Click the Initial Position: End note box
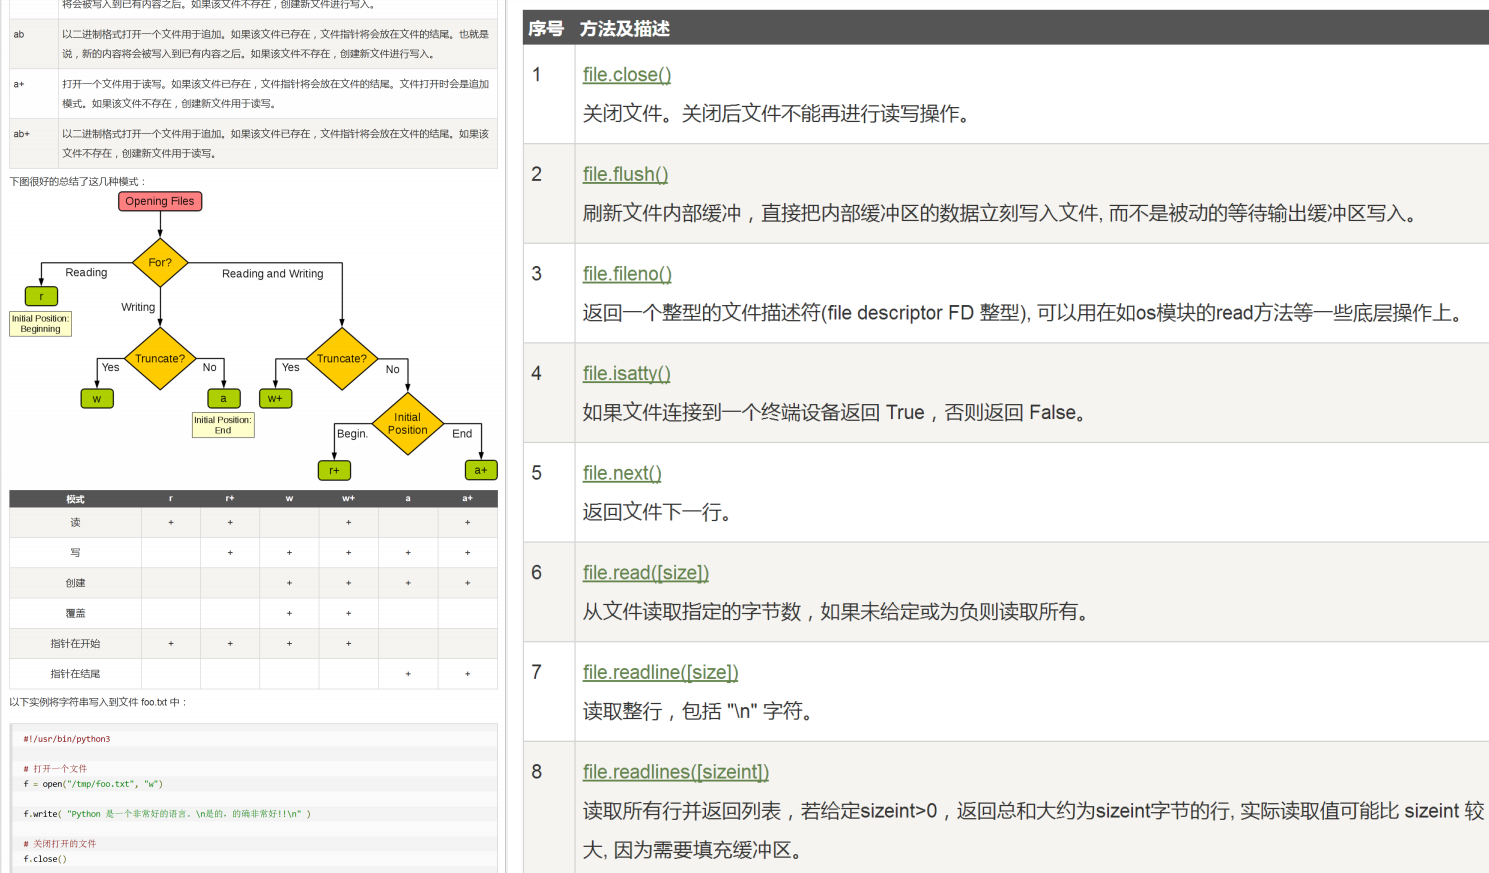1489x873 pixels. (x=223, y=425)
